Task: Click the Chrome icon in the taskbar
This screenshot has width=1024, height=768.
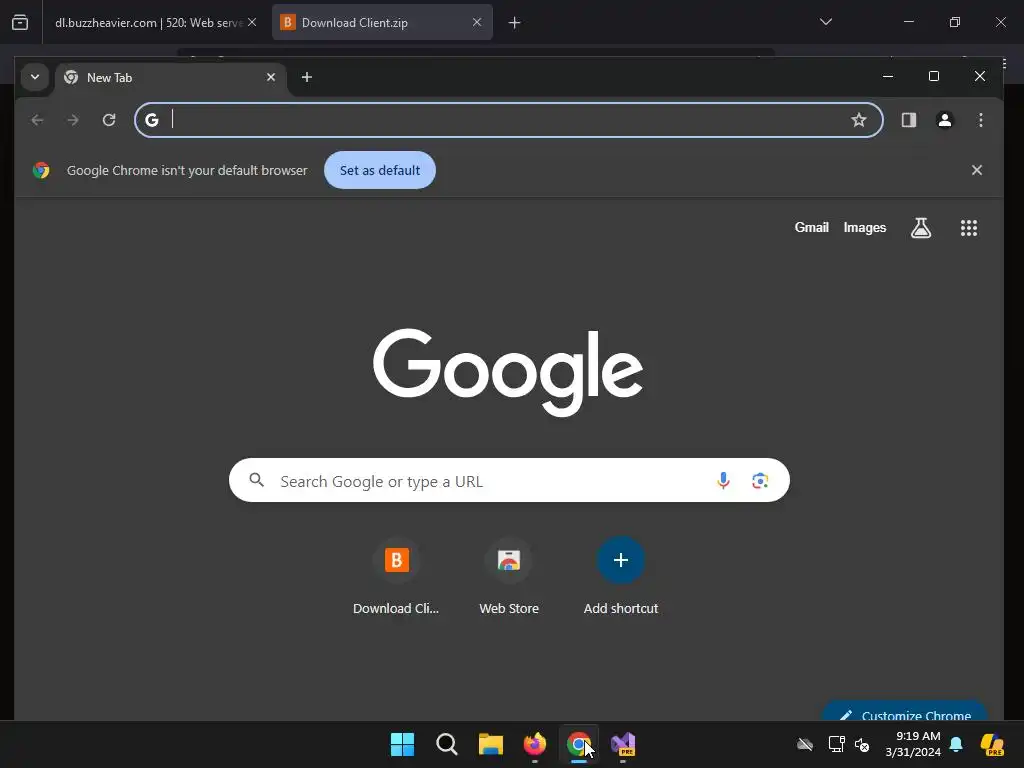Action: pyautogui.click(x=579, y=744)
